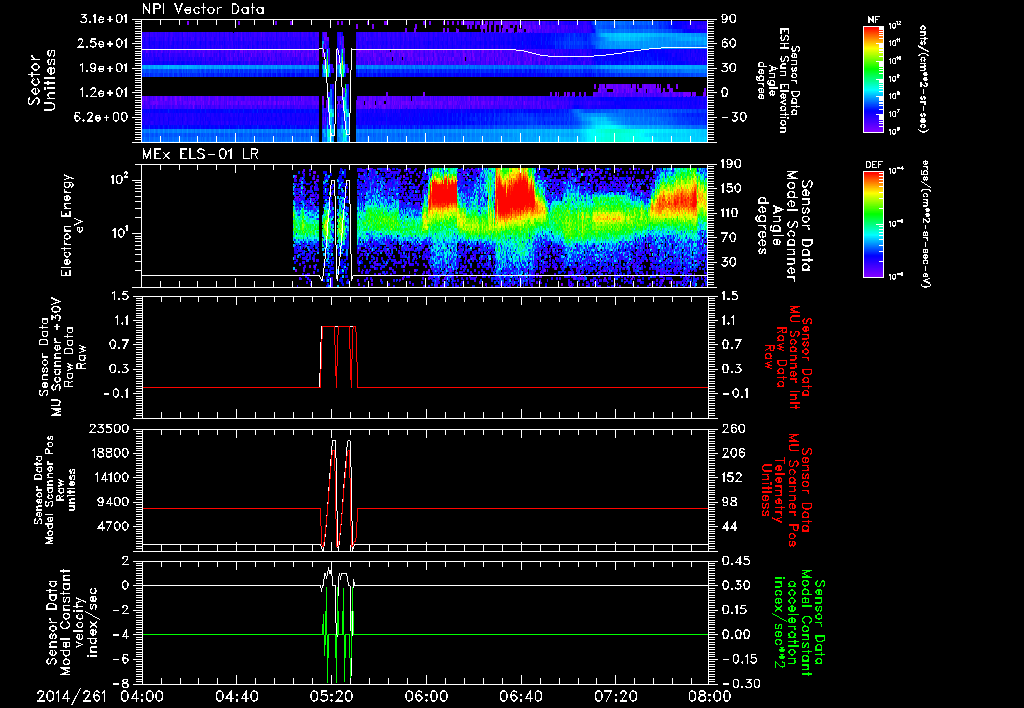
Task: Click the "0.15" acceleration tick label
Action: tap(735, 610)
